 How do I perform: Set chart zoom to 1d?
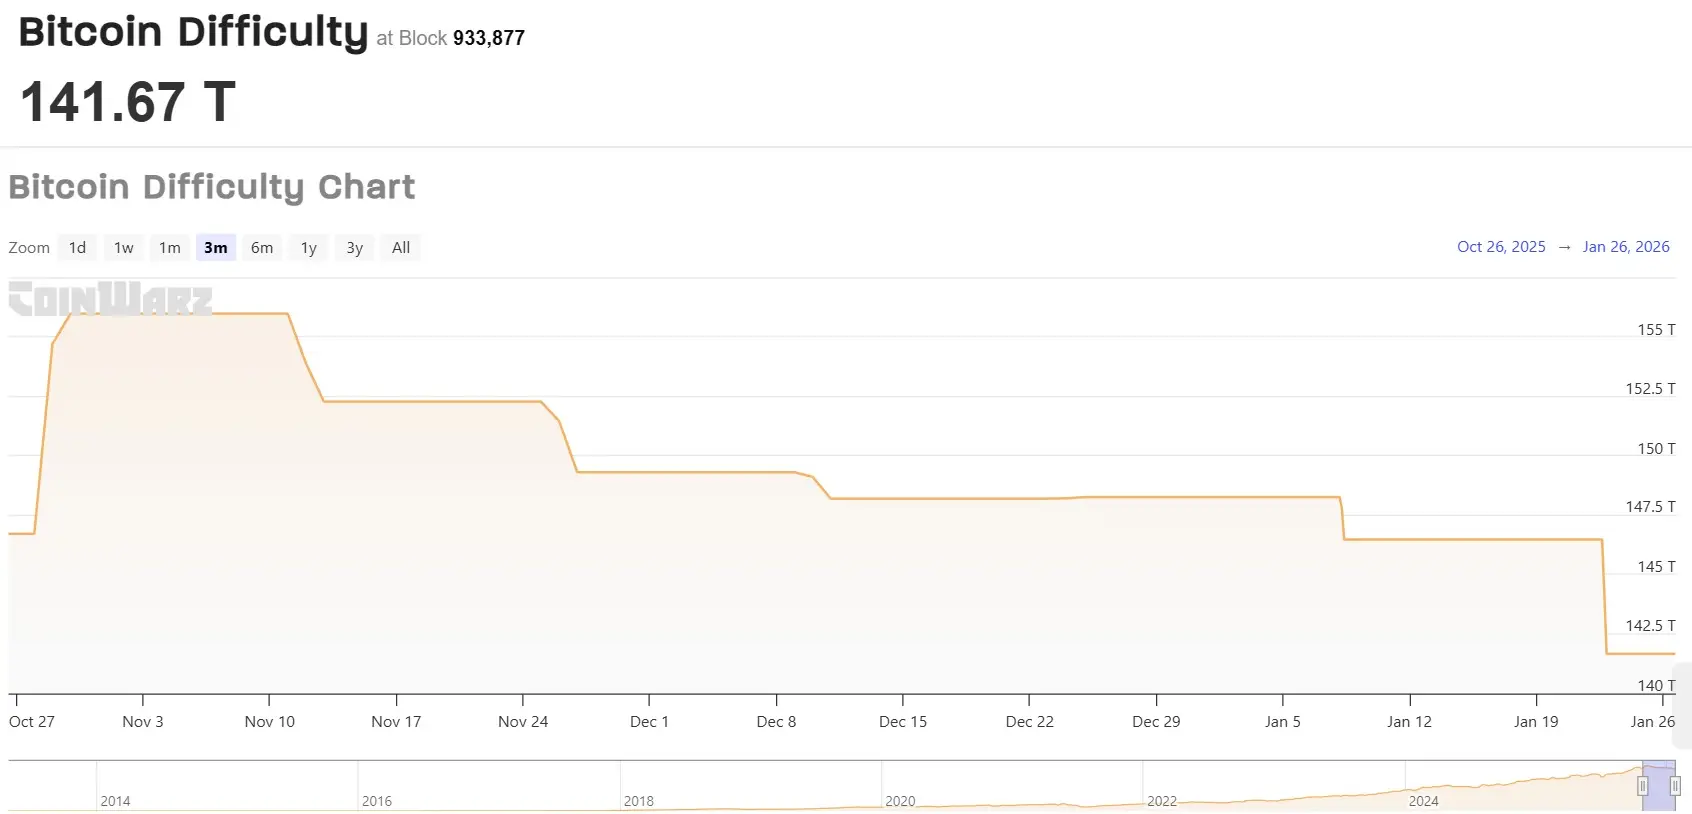77,248
